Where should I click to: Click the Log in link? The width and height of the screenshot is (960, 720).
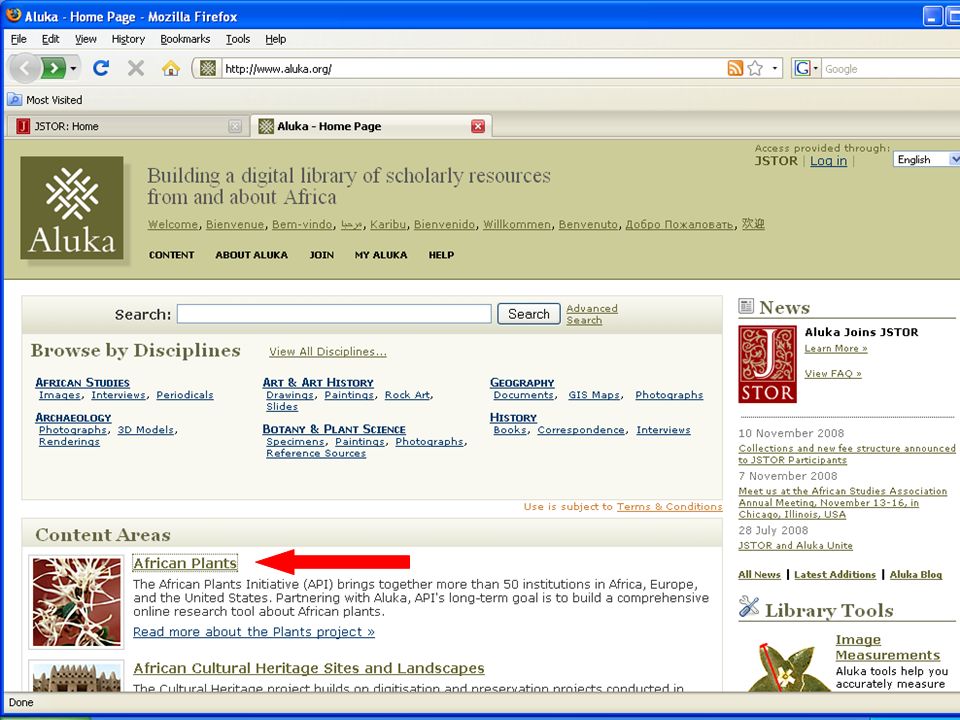(x=828, y=160)
